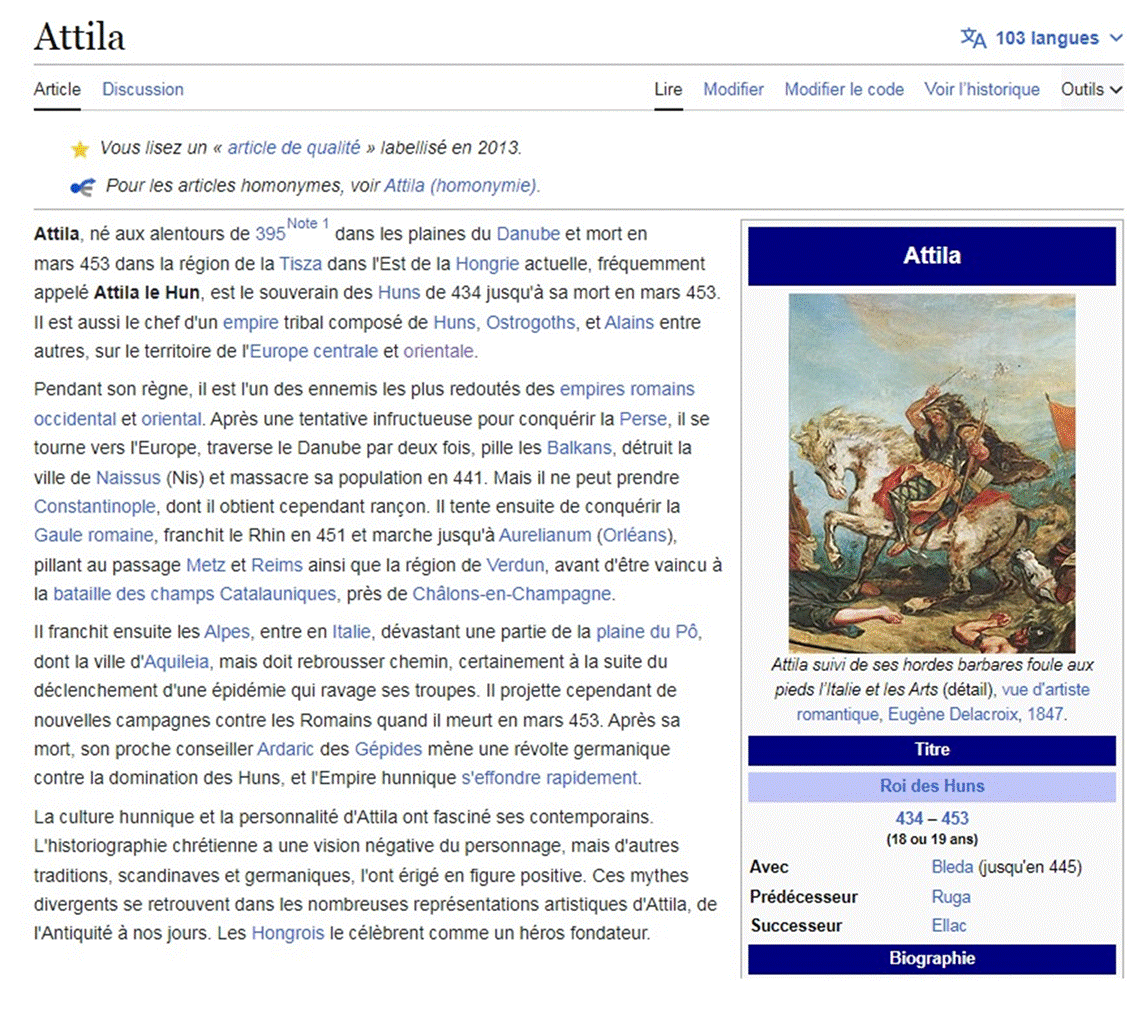Viewport: 1146px width, 1015px height.
Task: Open the Hongrois link
Action: [x=287, y=933]
